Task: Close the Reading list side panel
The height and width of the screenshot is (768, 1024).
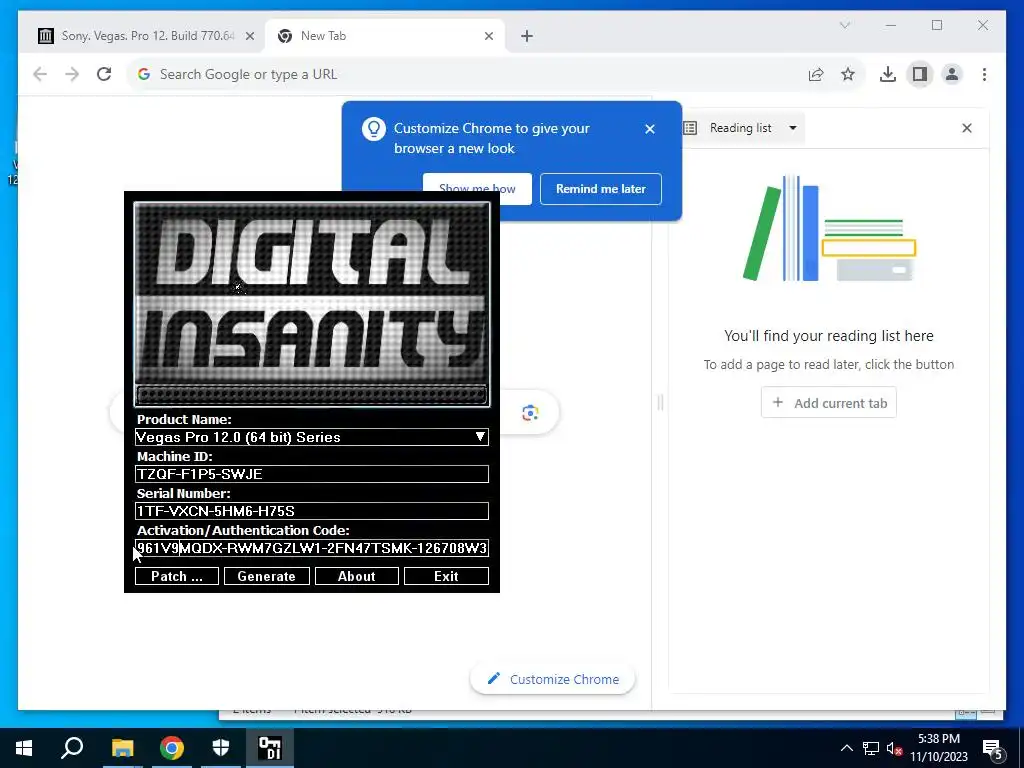Action: click(x=967, y=128)
